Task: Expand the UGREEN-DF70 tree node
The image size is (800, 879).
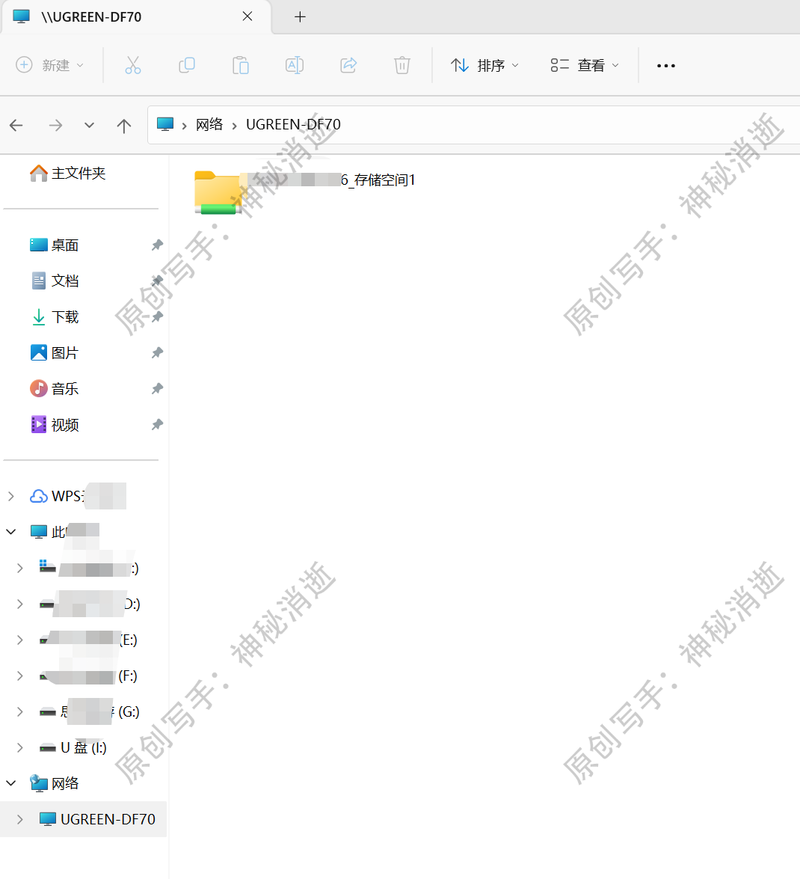Action: (x=20, y=819)
